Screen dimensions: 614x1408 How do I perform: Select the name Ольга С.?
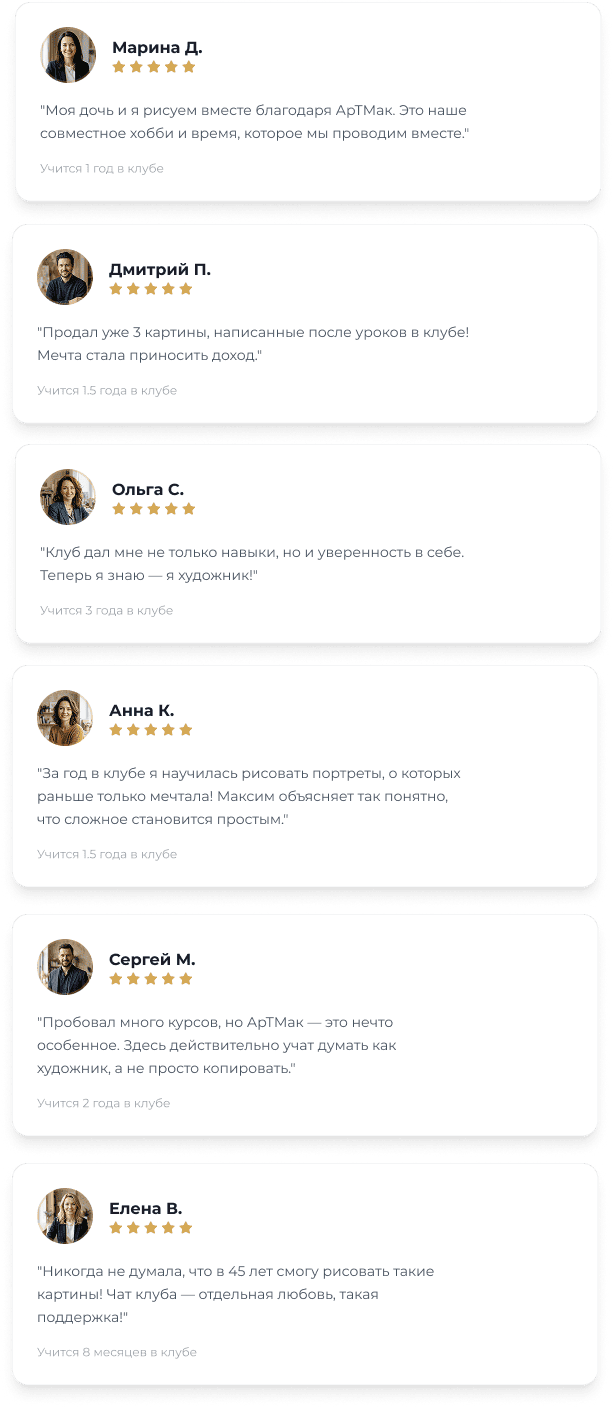[x=148, y=490]
